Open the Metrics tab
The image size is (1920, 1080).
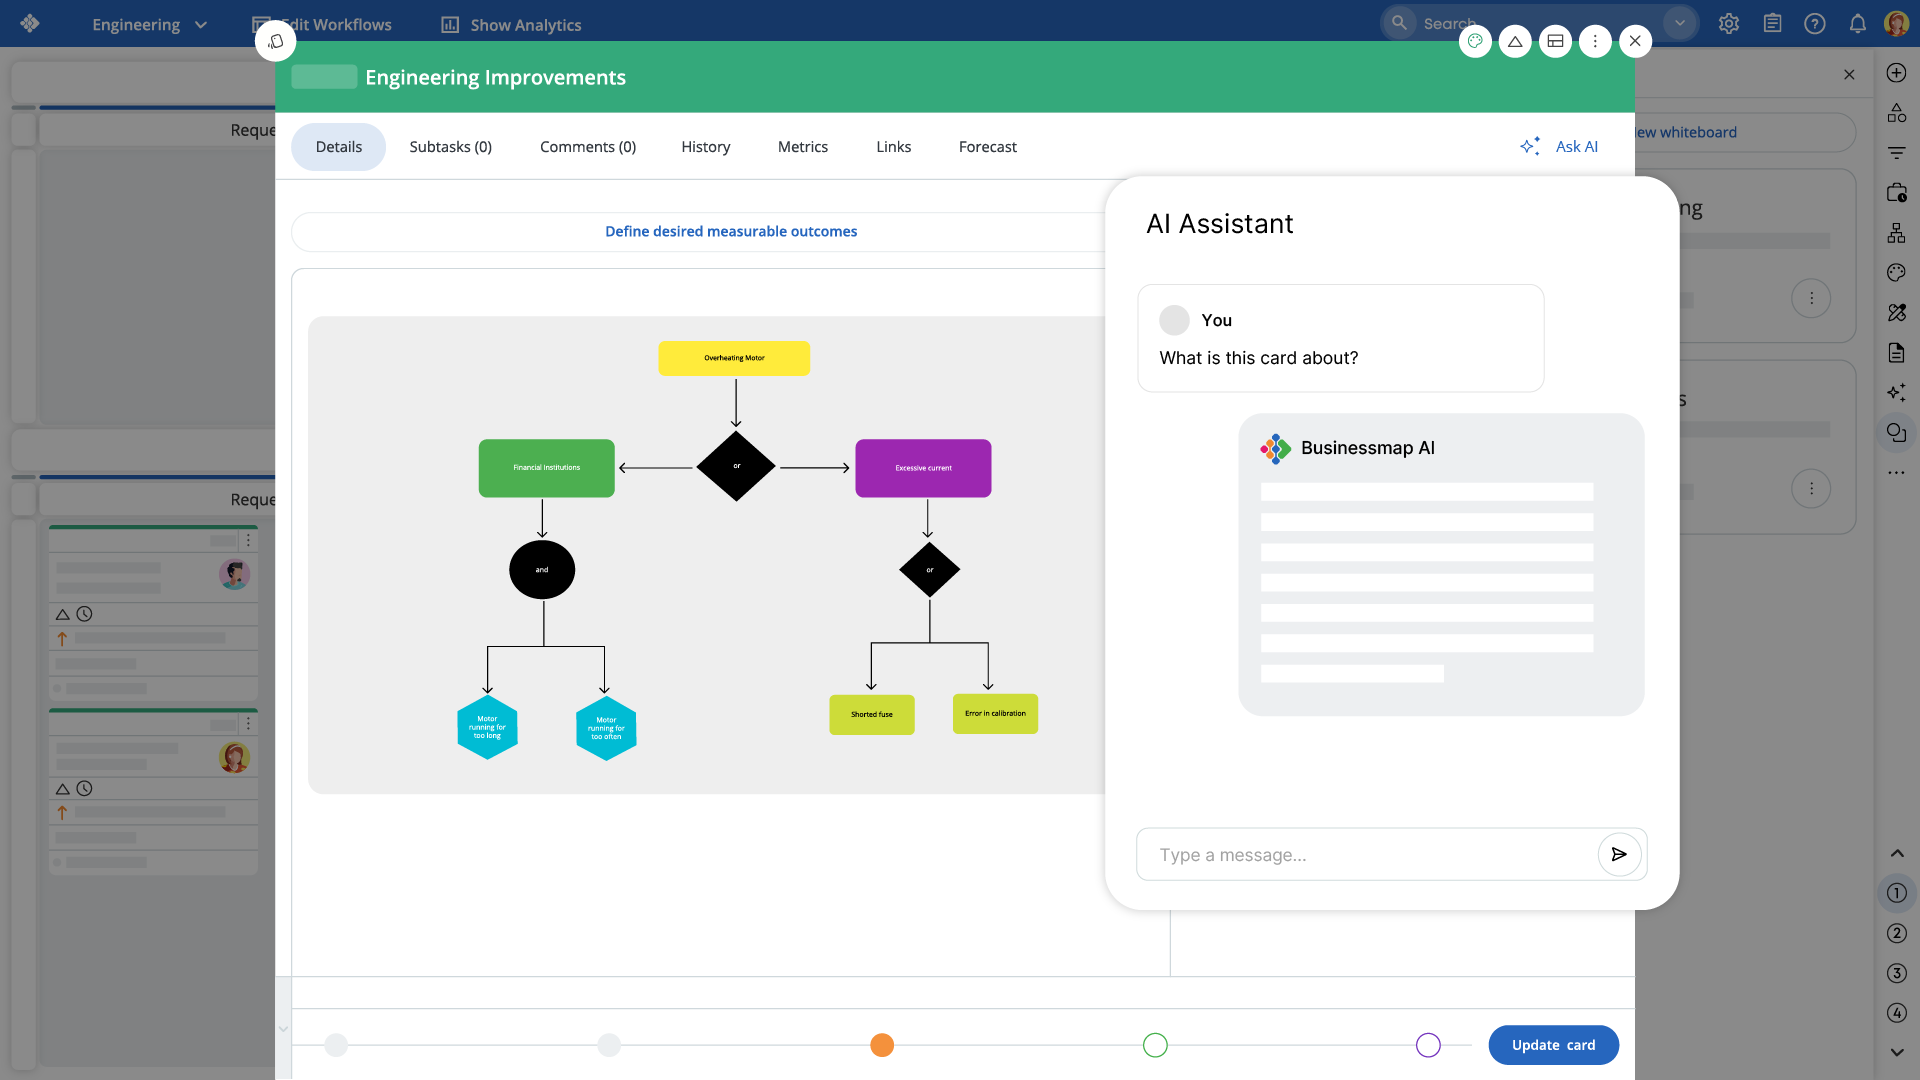click(x=802, y=147)
